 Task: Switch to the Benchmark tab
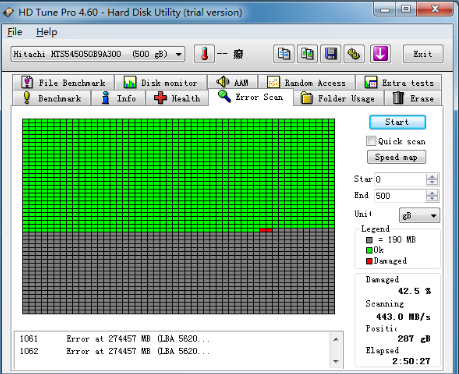52,98
